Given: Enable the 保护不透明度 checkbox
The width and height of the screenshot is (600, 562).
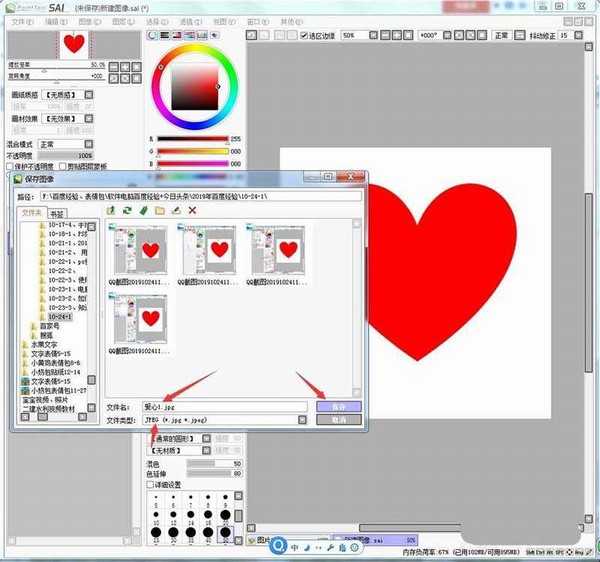Looking at the screenshot, I should point(8,165).
